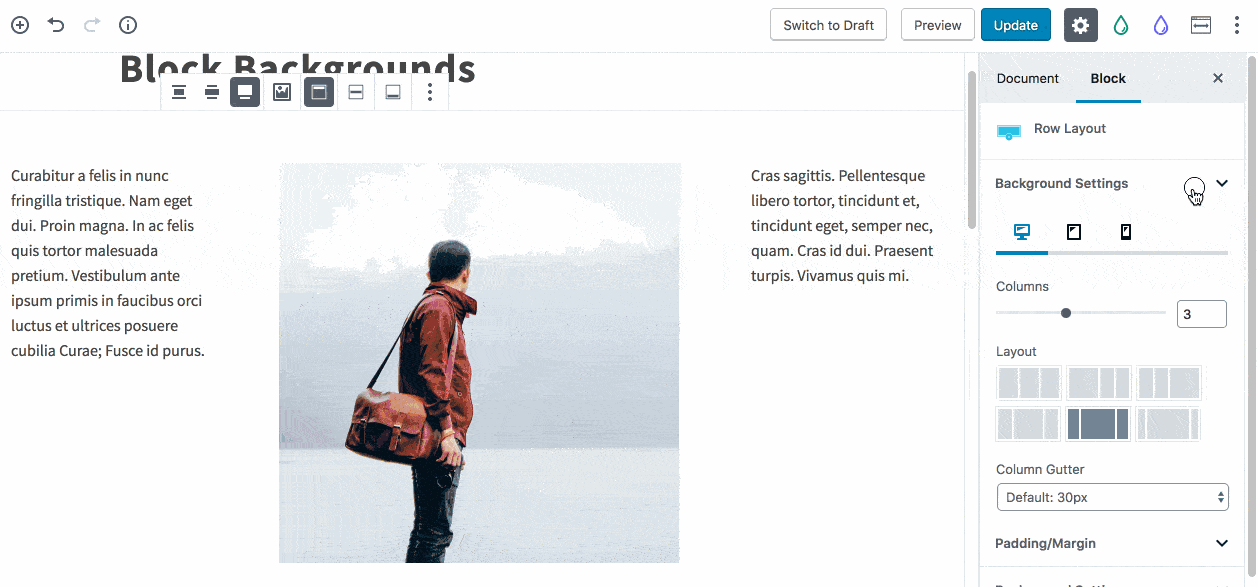Switch to the Document tab
Screen dimensions: 1258x587
pyautogui.click(x=1028, y=78)
